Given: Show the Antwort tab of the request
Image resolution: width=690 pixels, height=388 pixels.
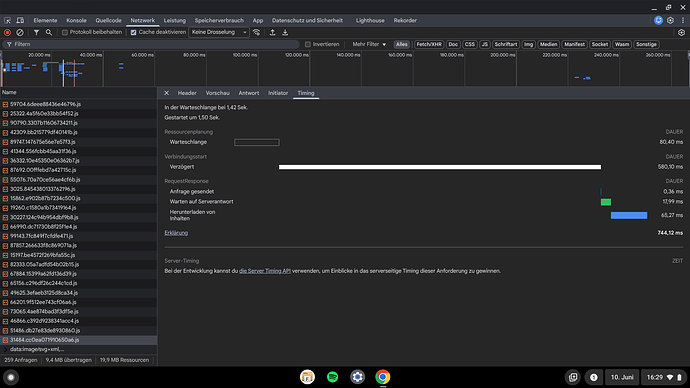Looking at the screenshot, I should pyautogui.click(x=249, y=93).
